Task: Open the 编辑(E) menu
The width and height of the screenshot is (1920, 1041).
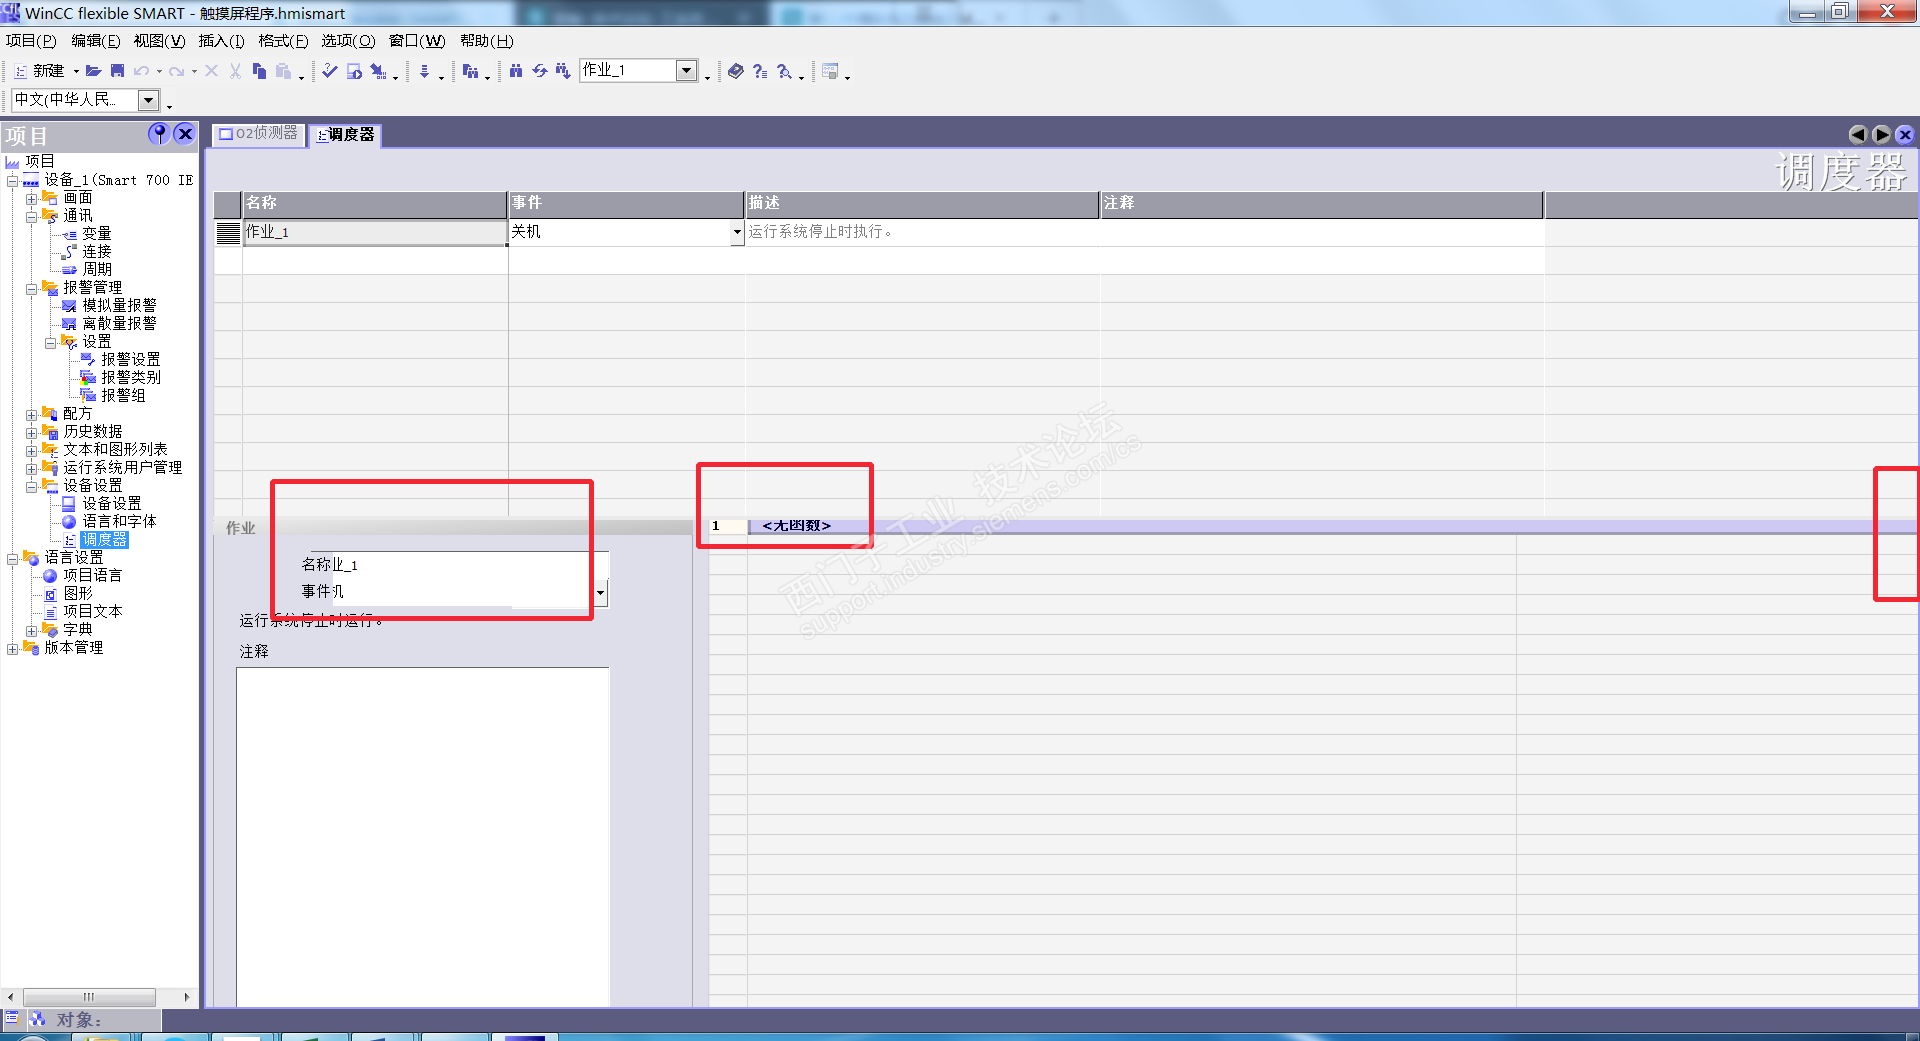Action: (96, 41)
